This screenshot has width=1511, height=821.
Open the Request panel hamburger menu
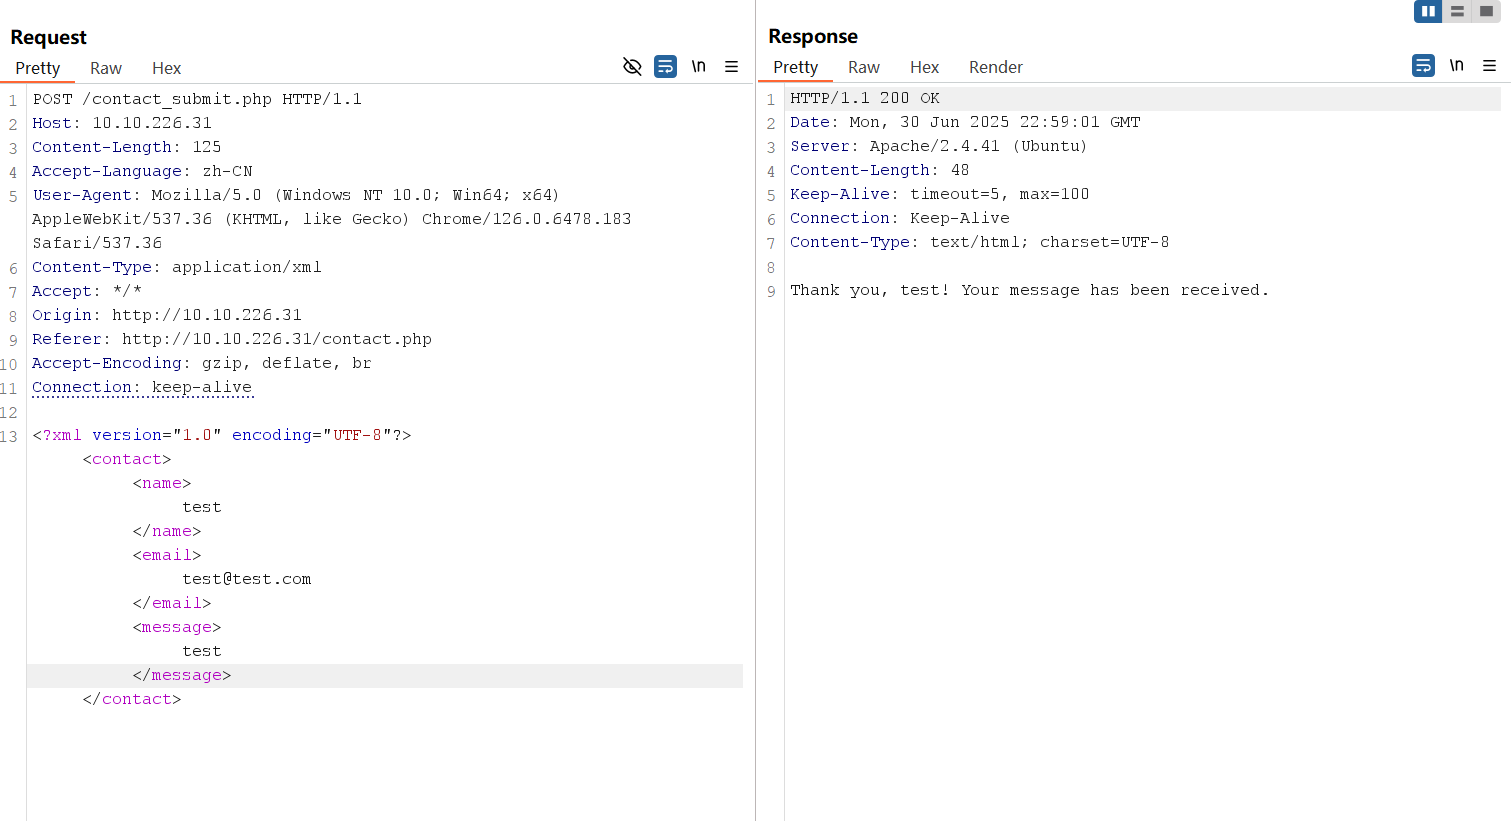coord(731,67)
